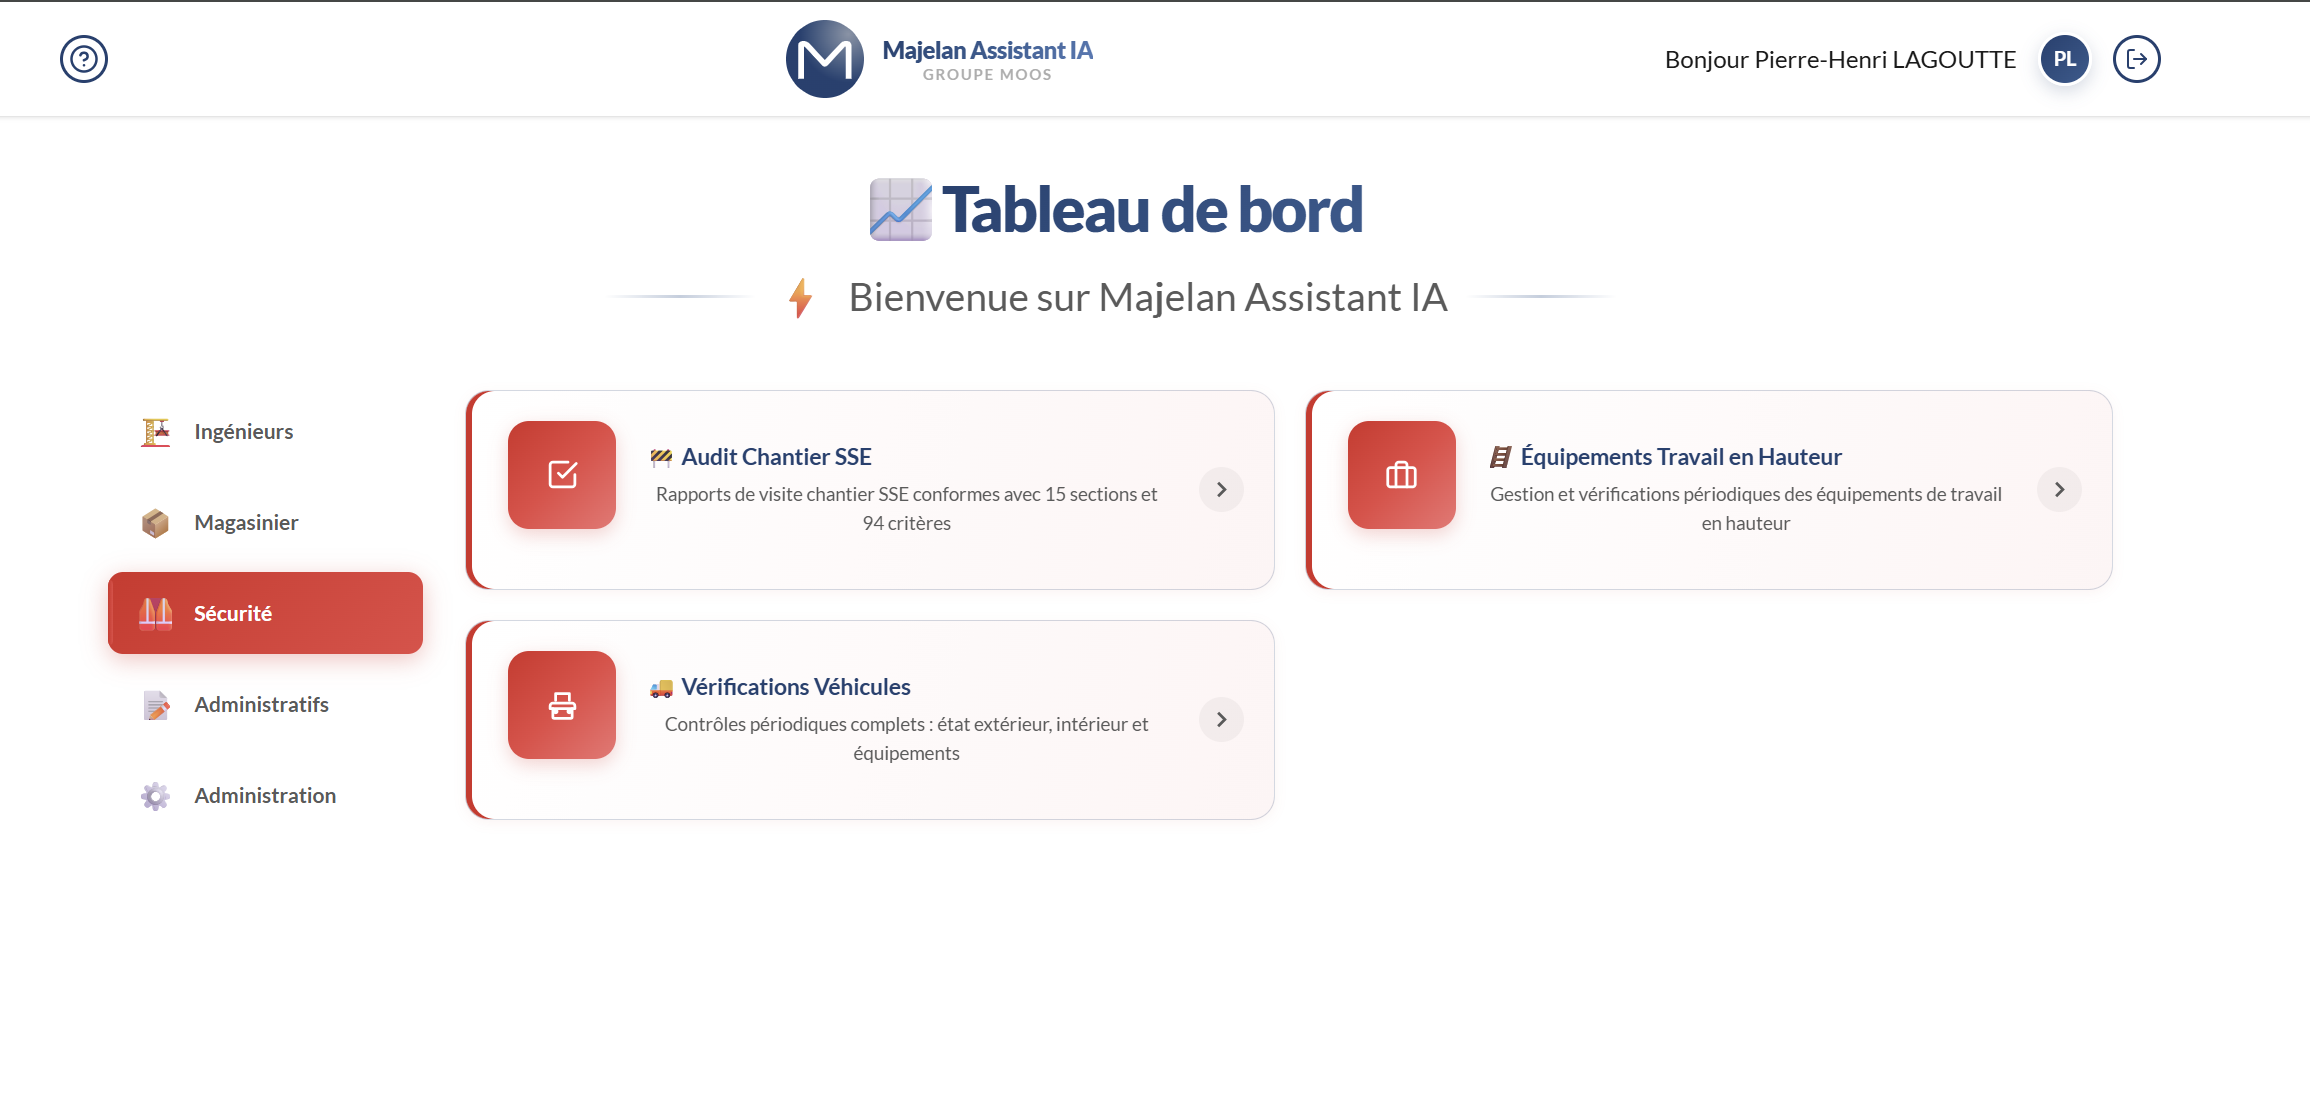The width and height of the screenshot is (2310, 1108).
Task: Click the PL avatar badge
Action: coord(2063,59)
